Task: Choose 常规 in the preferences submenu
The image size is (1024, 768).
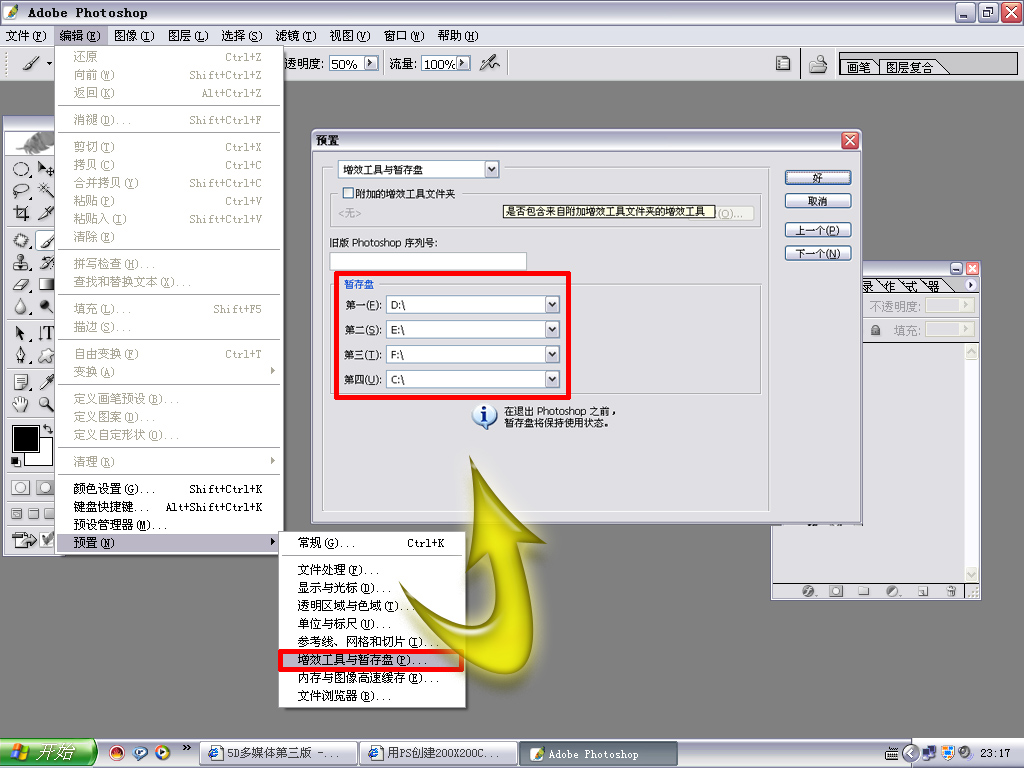Action: point(372,543)
